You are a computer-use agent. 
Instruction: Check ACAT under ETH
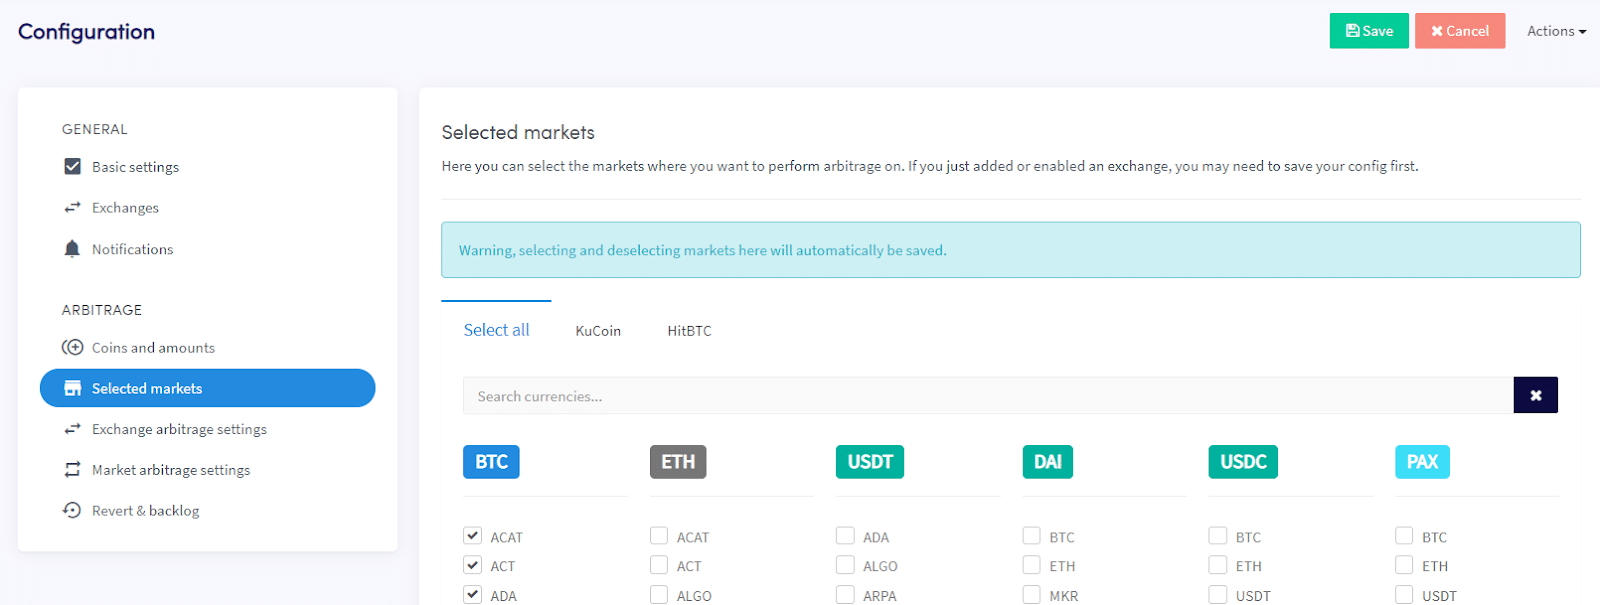coord(659,536)
